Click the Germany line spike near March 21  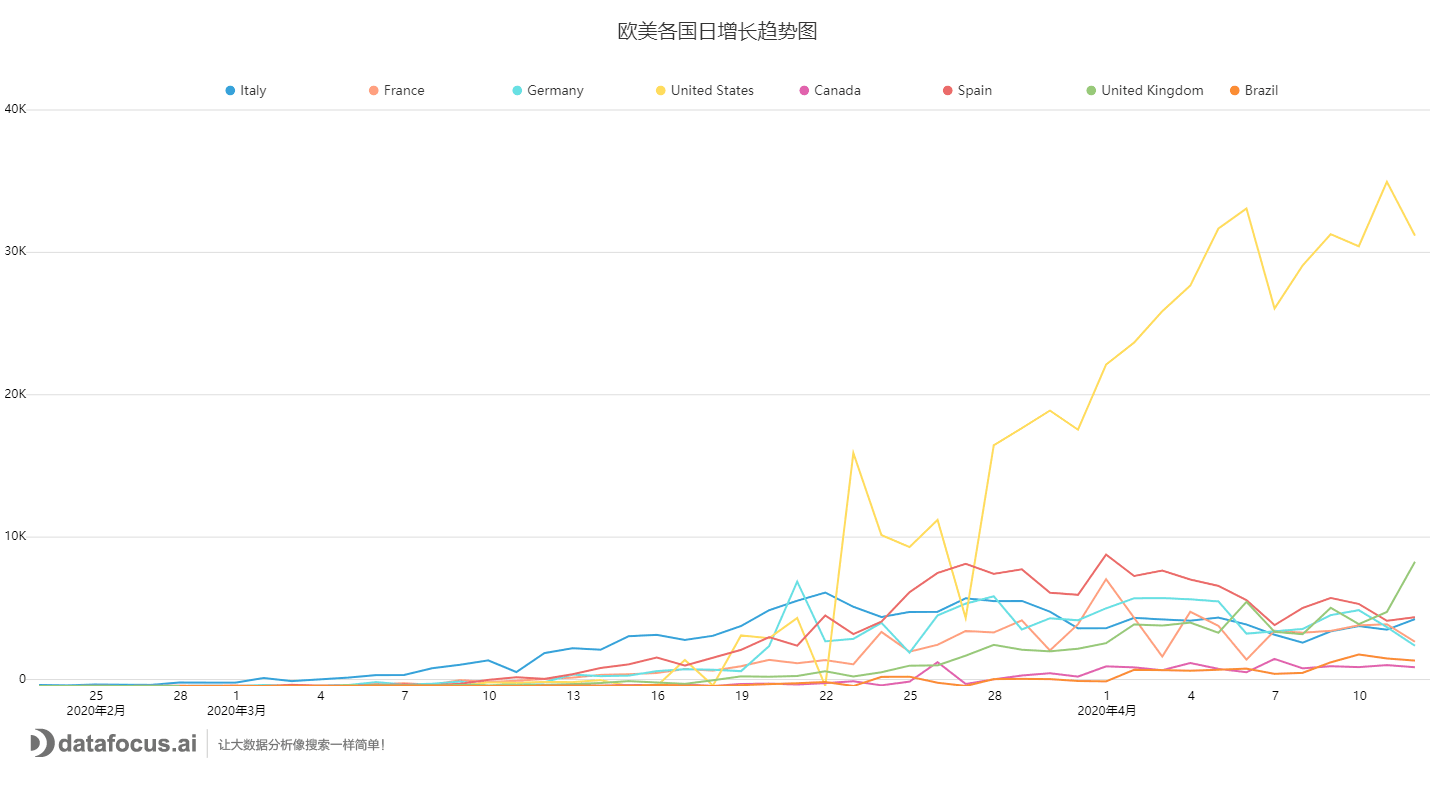click(x=797, y=581)
